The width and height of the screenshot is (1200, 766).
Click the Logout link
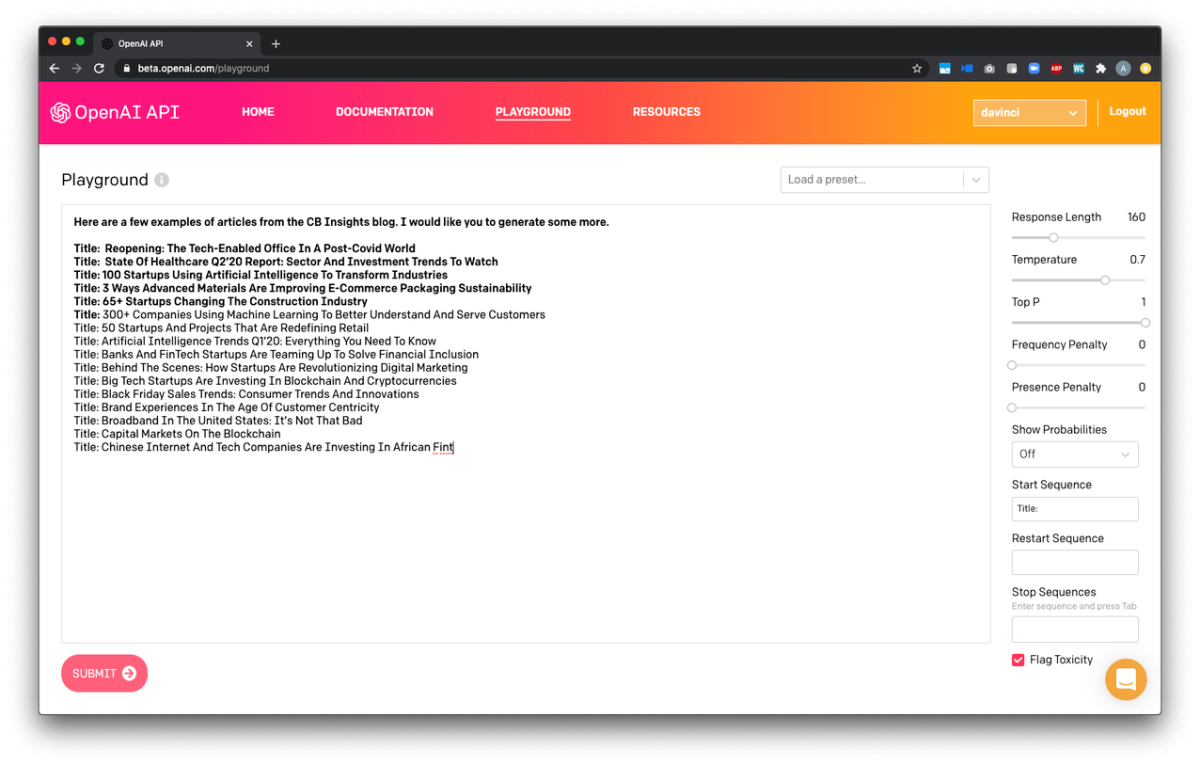(1127, 112)
